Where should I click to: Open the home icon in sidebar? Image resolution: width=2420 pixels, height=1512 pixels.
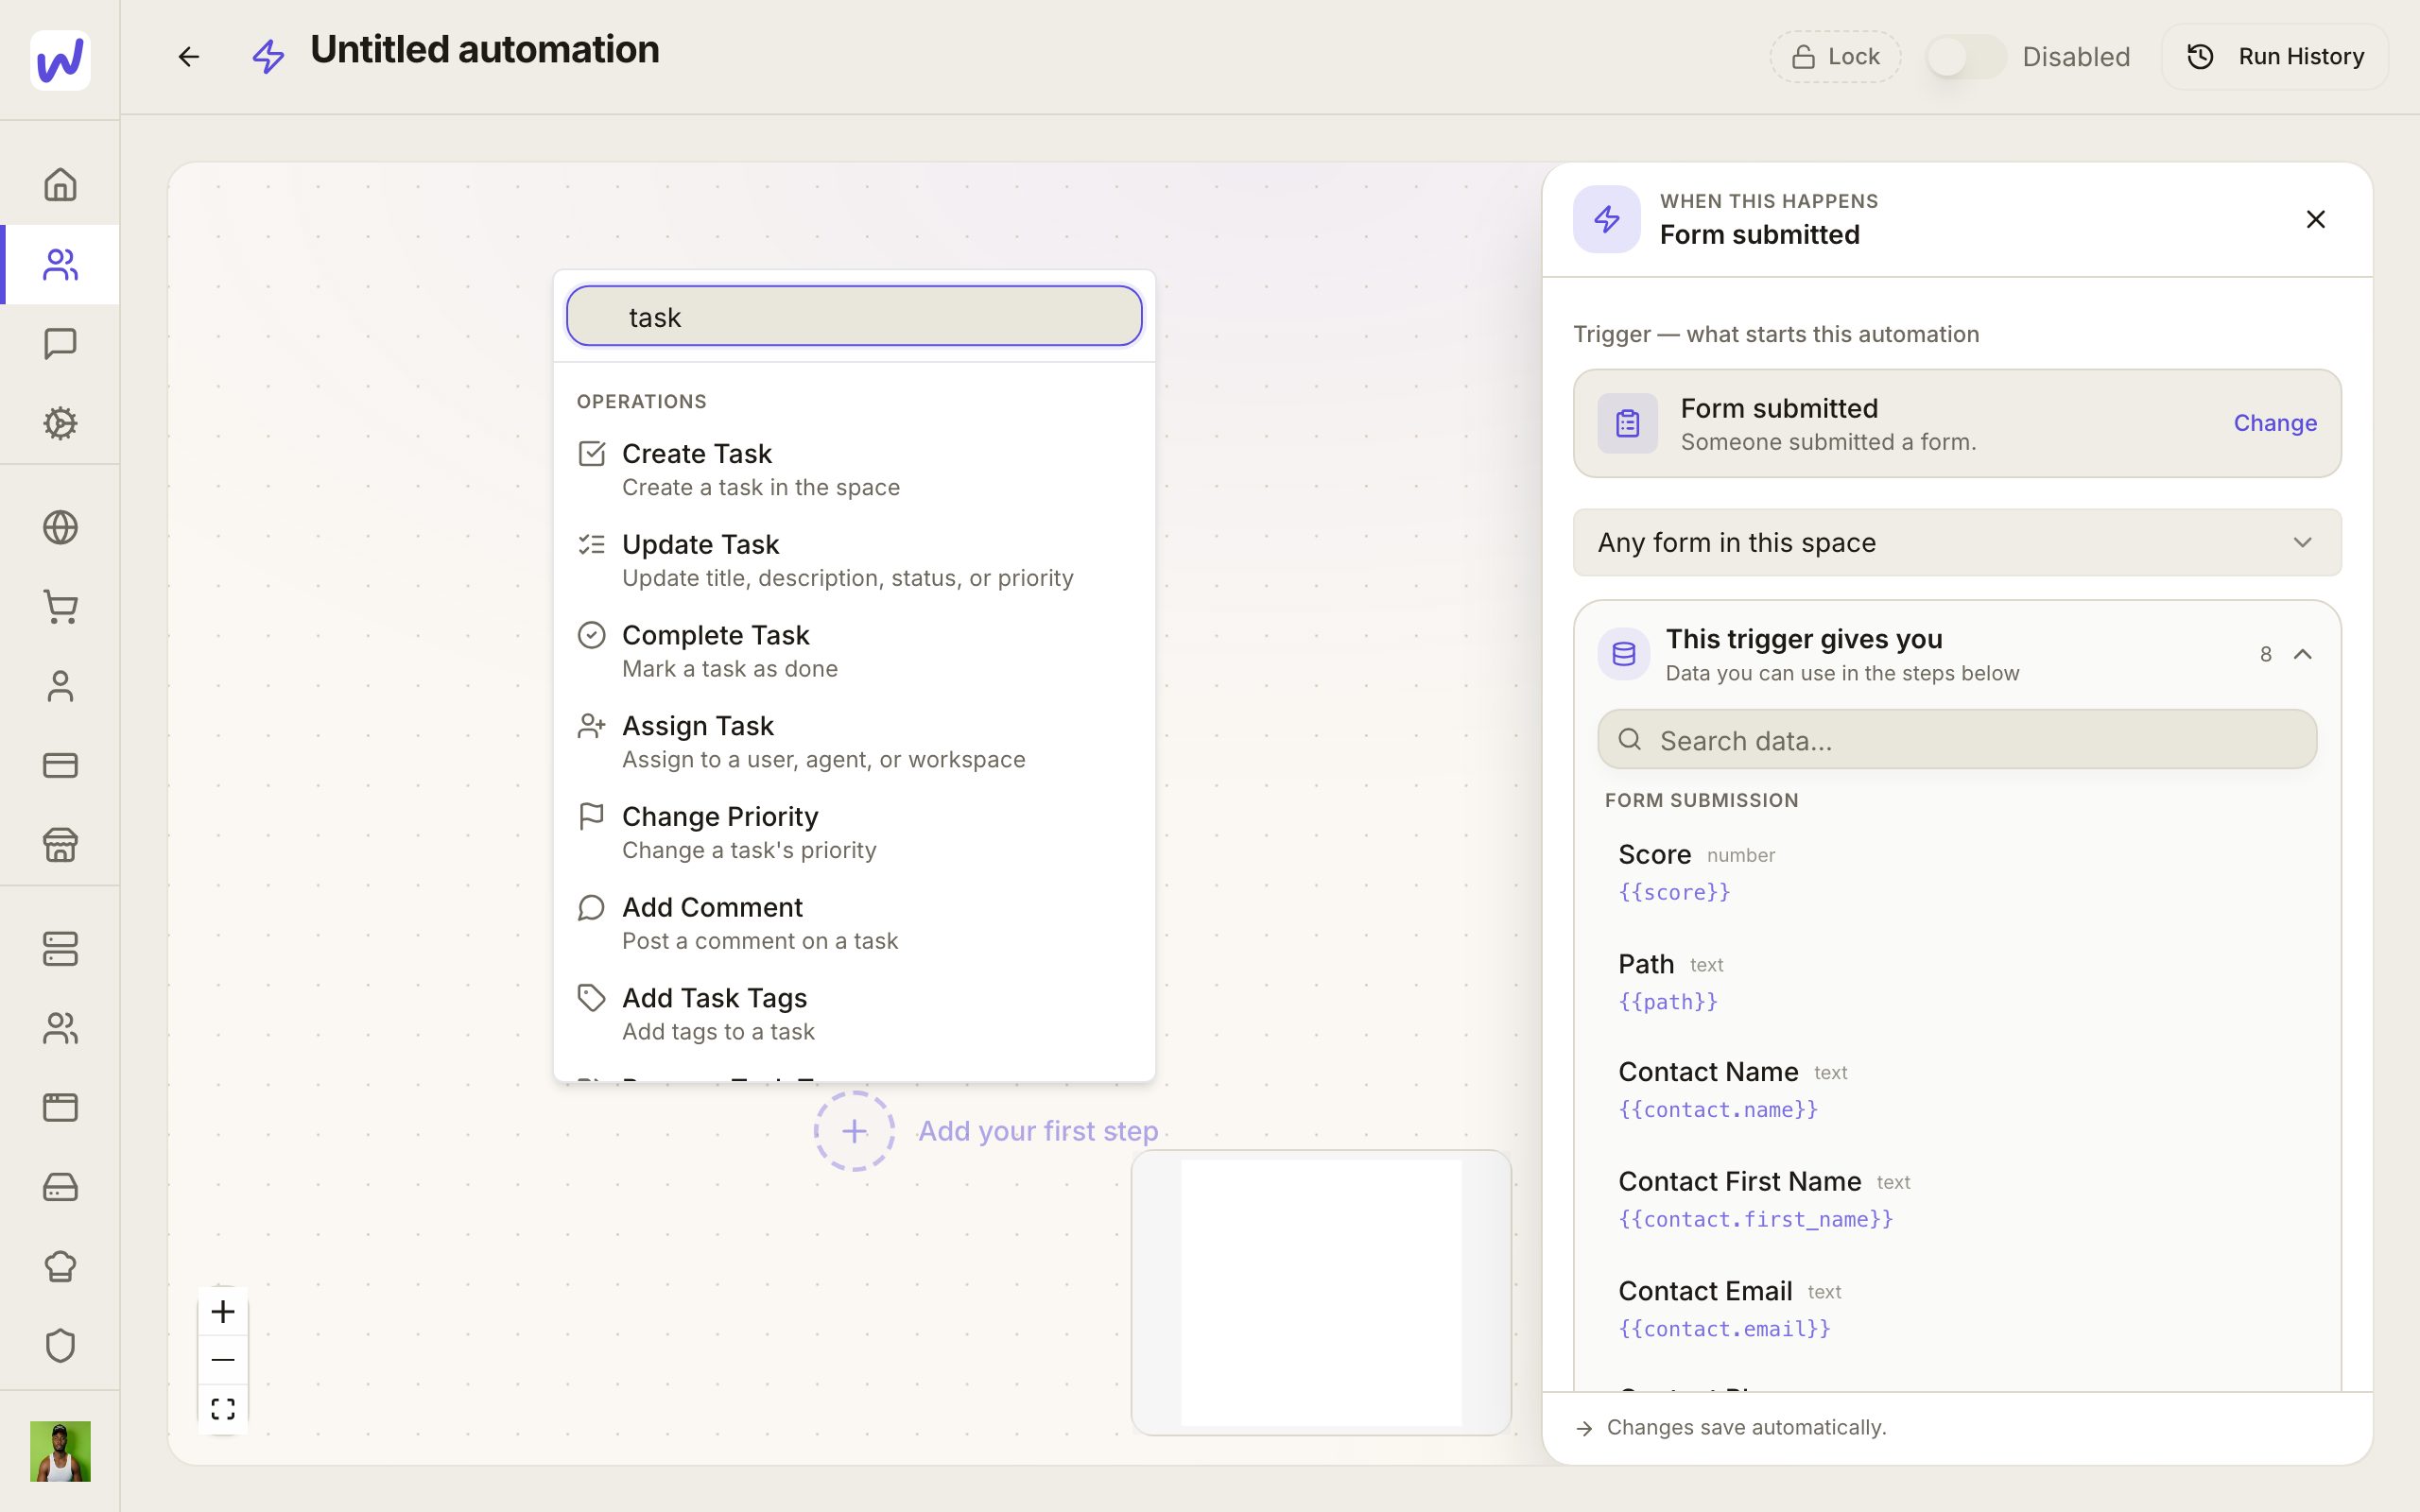coord(60,185)
